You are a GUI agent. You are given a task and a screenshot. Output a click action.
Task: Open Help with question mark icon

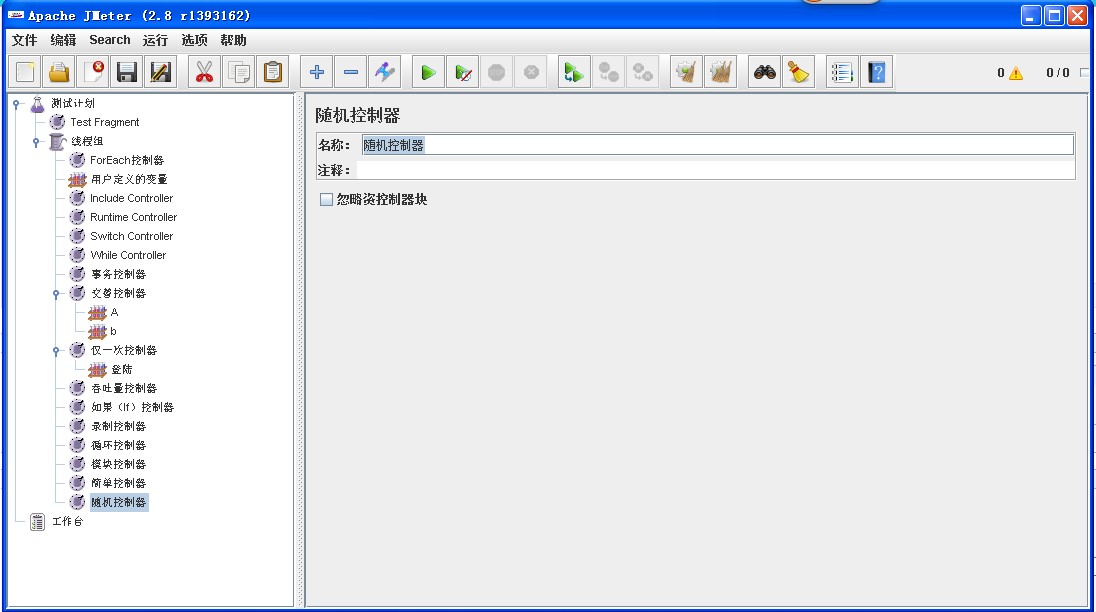(x=877, y=72)
